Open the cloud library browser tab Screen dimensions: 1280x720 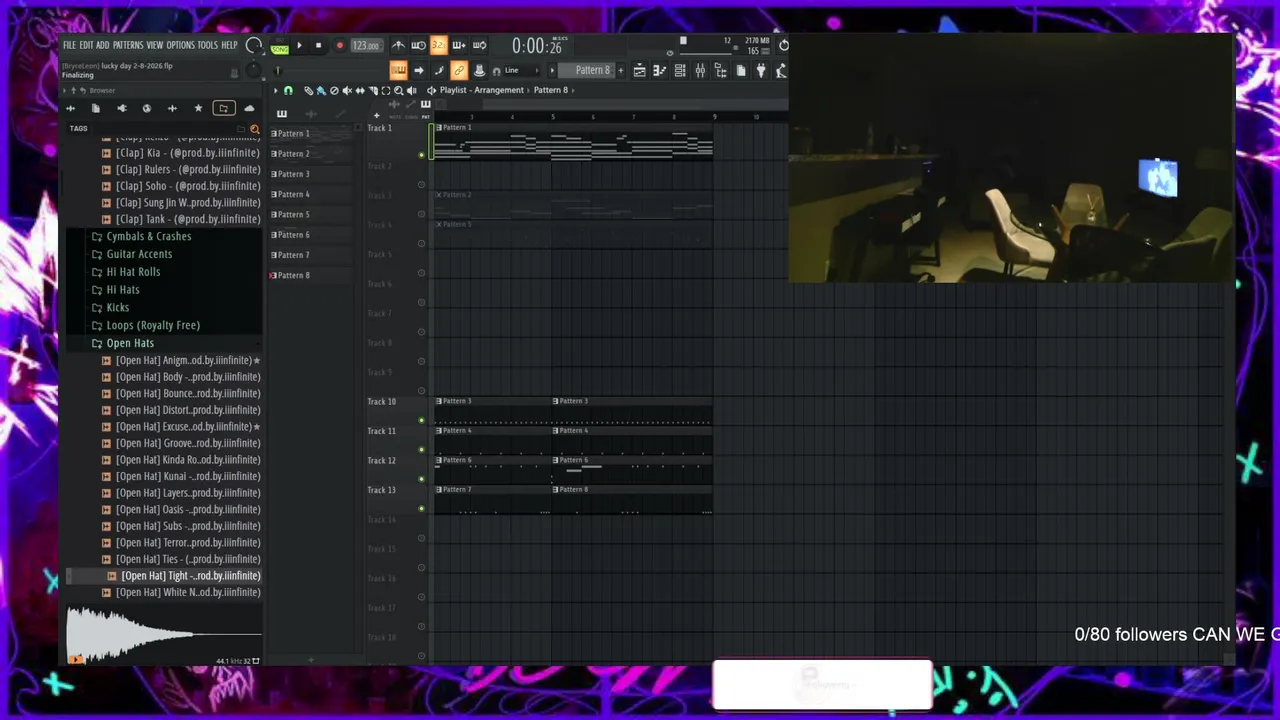point(249,108)
